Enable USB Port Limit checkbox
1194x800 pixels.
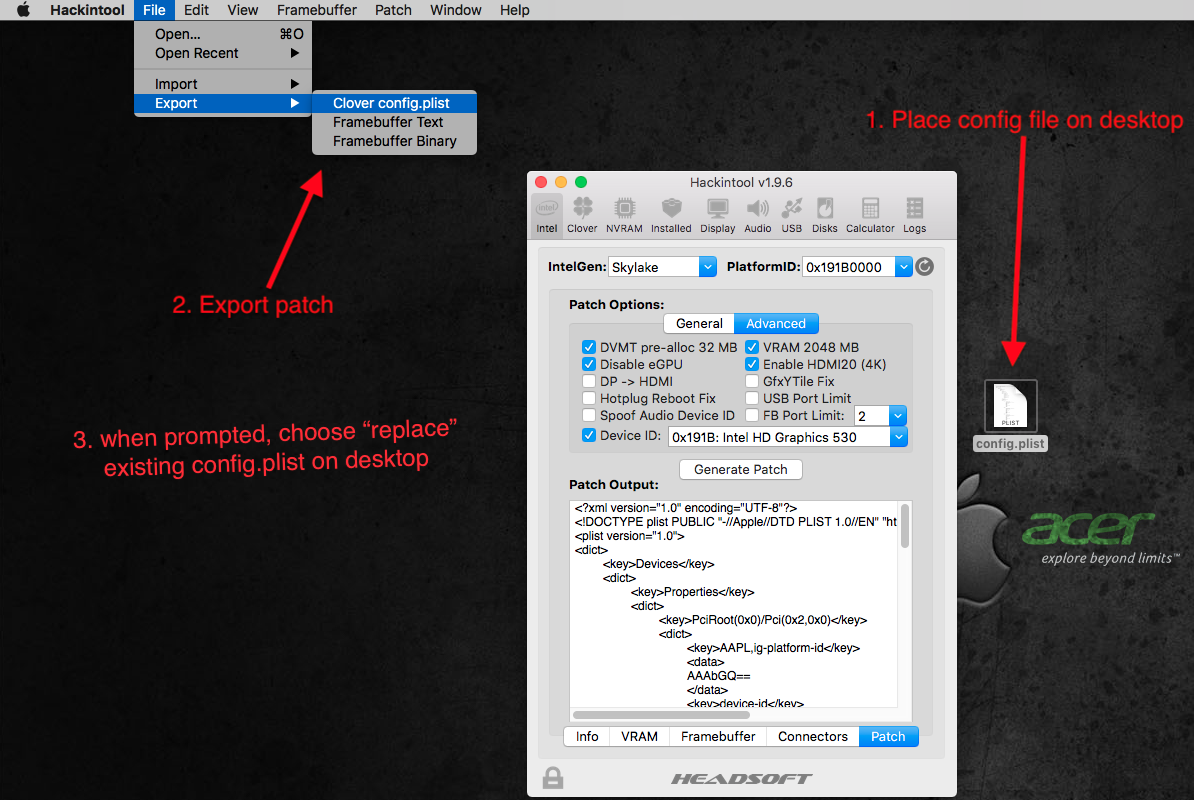[x=752, y=398]
